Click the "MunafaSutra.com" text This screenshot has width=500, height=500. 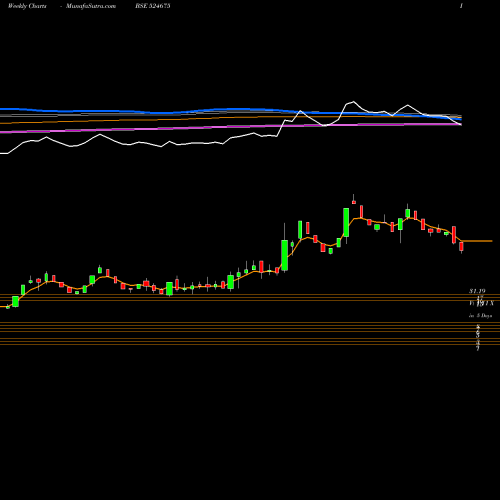[91, 6]
